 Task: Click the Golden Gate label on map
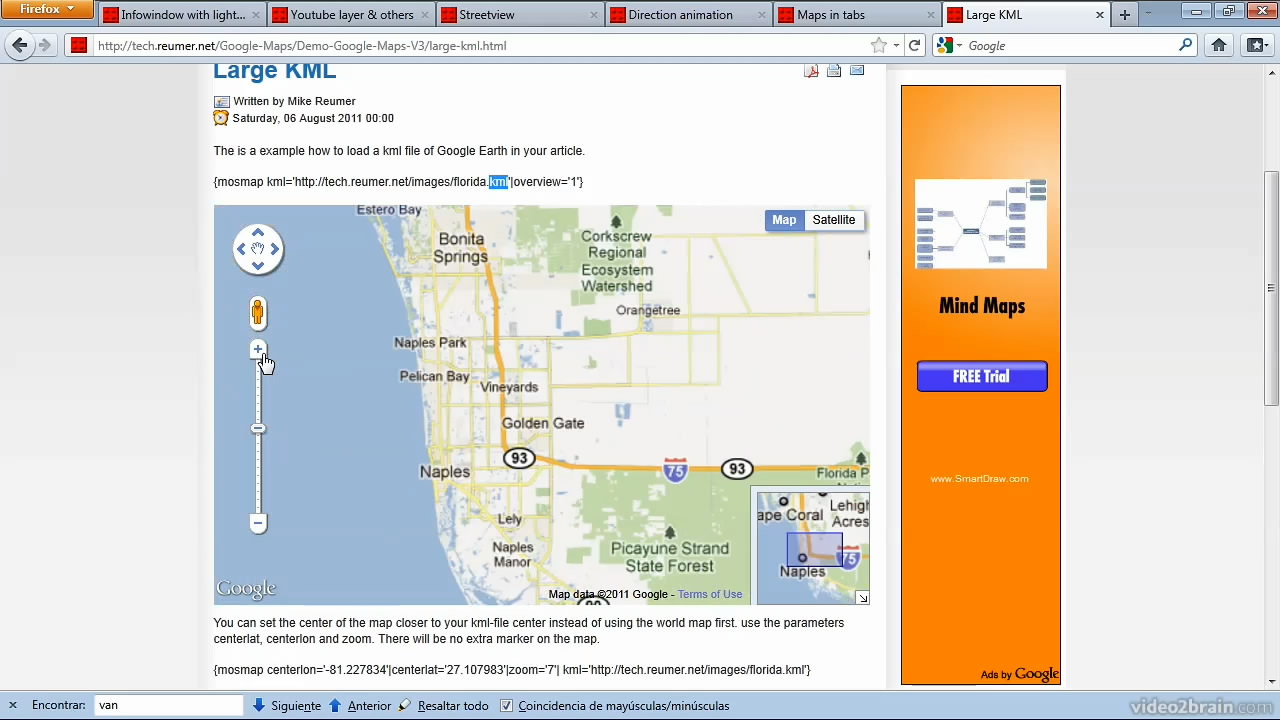pyautogui.click(x=543, y=423)
